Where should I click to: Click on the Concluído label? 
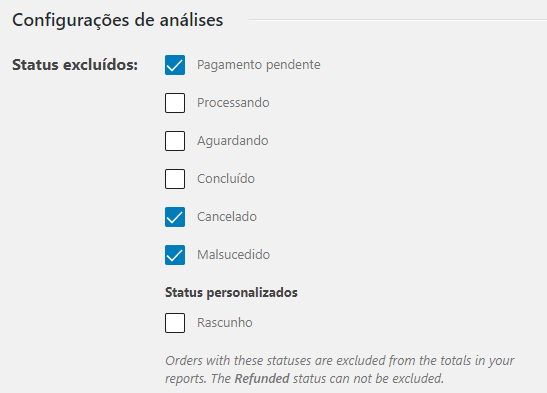click(226, 179)
